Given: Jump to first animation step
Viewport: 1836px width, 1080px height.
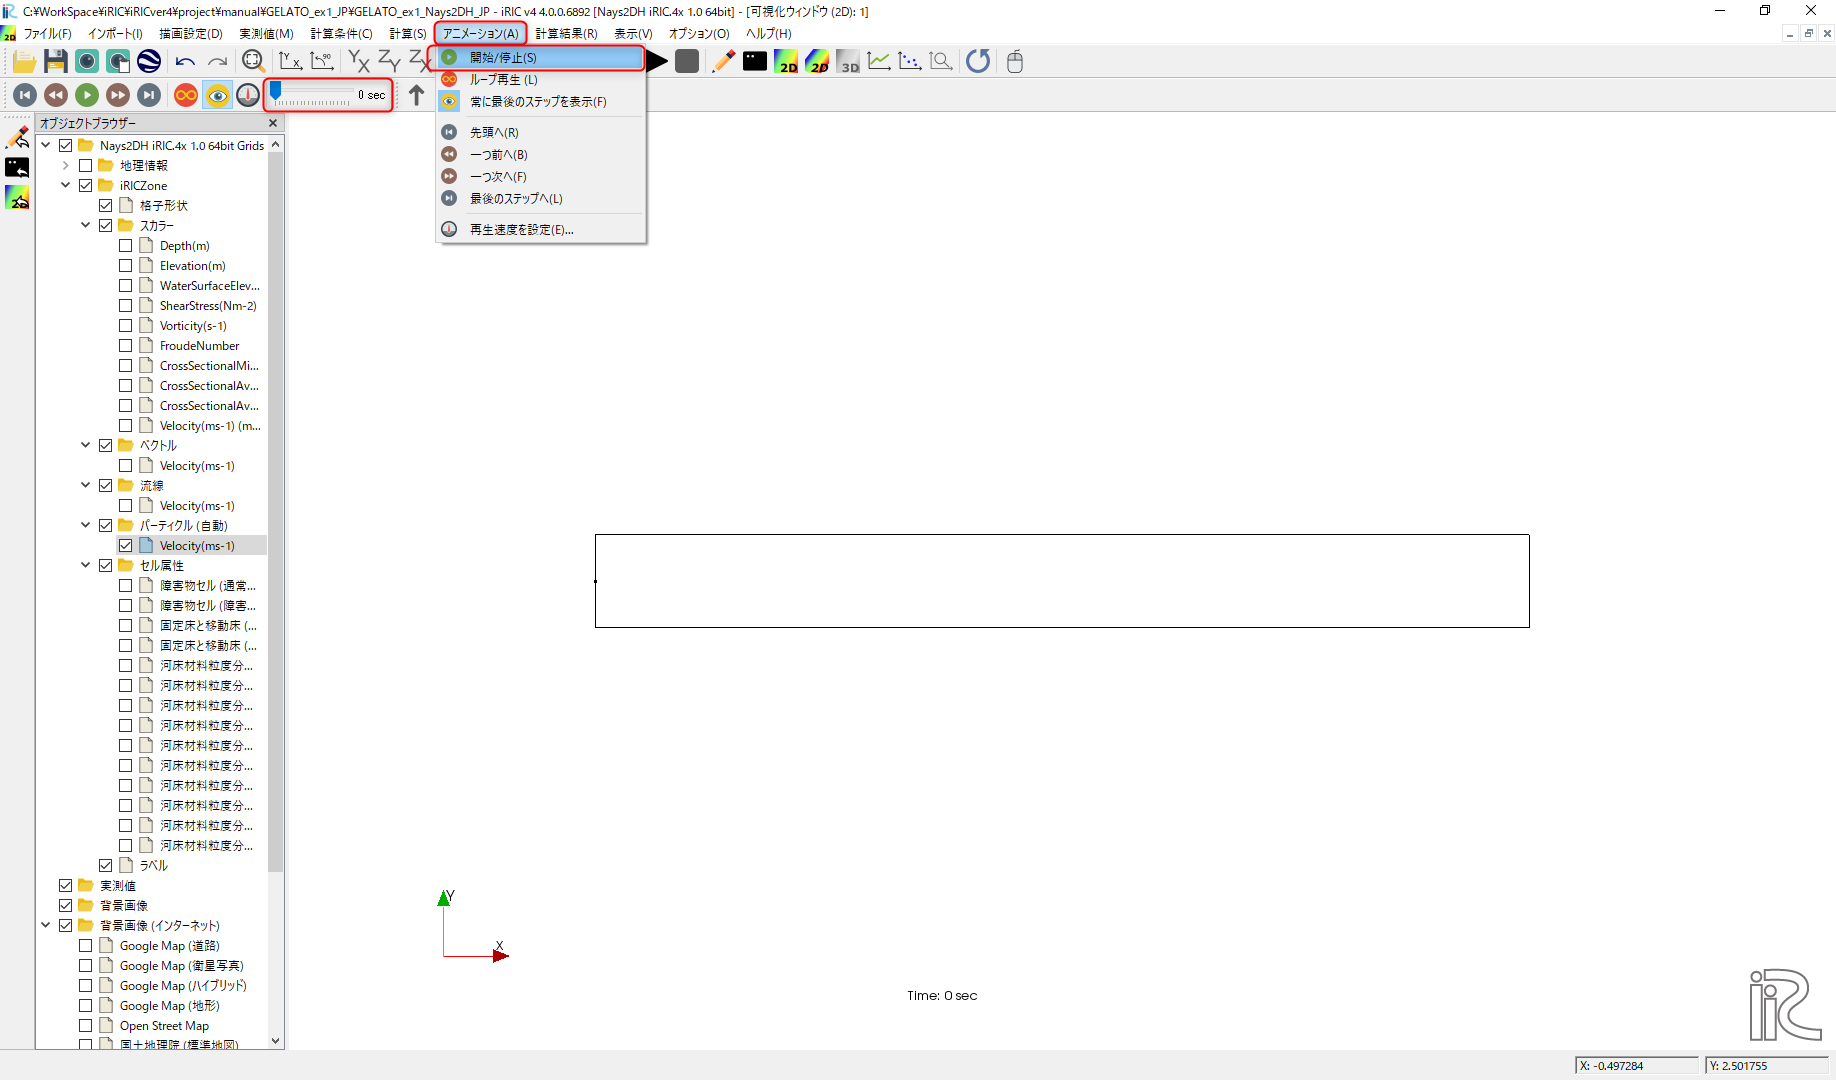Looking at the screenshot, I should click(x=25, y=95).
